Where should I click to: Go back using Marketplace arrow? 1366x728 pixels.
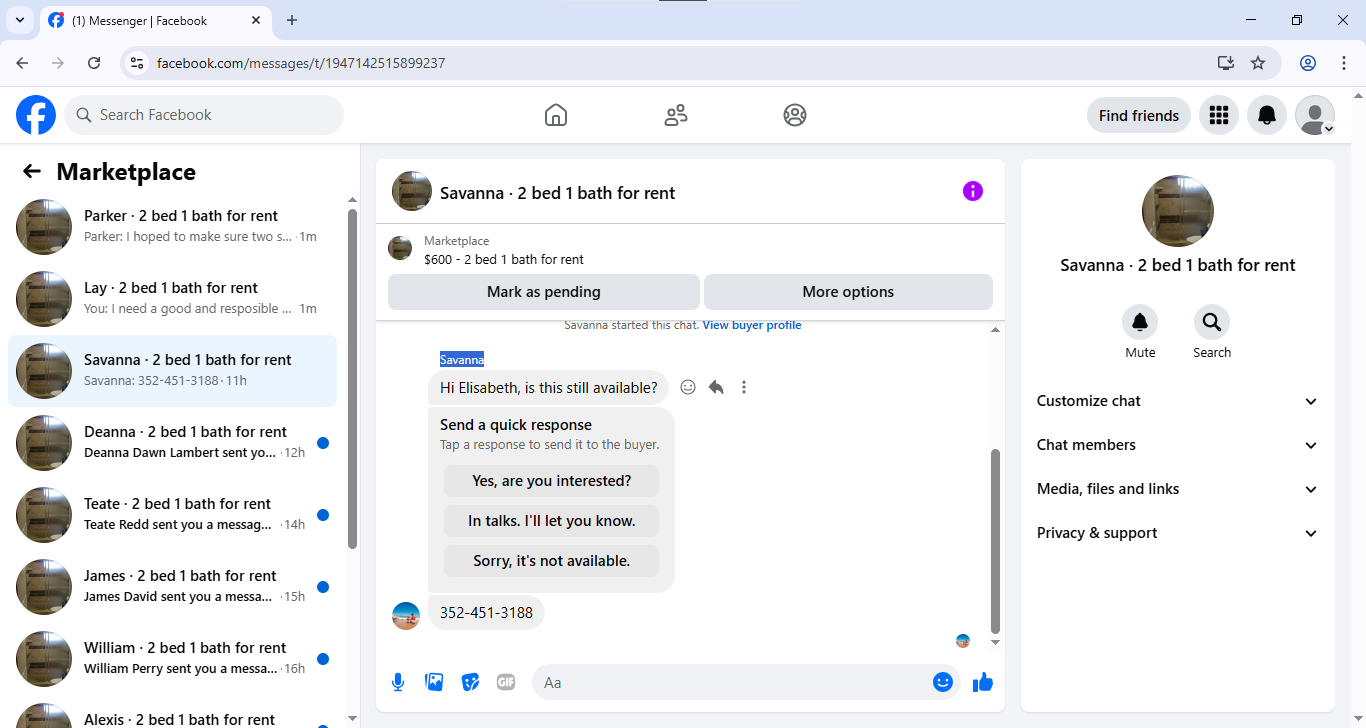click(x=32, y=171)
